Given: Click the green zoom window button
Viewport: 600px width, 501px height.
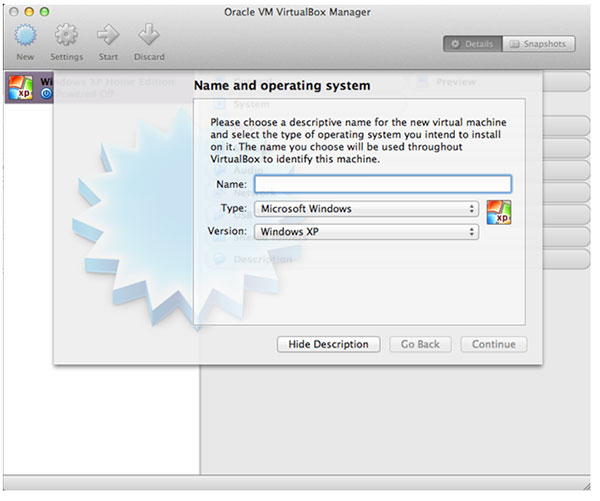Looking at the screenshot, I should click(x=45, y=12).
